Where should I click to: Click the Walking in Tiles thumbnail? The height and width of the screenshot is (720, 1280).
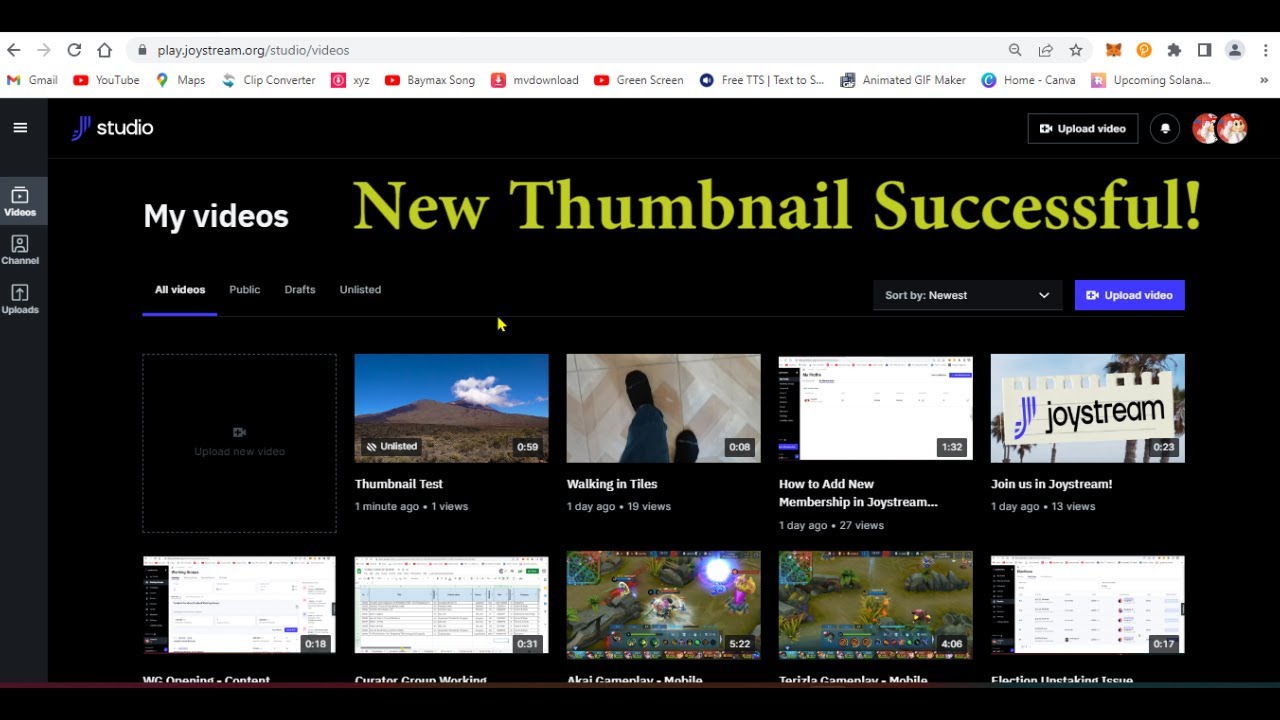tap(663, 408)
